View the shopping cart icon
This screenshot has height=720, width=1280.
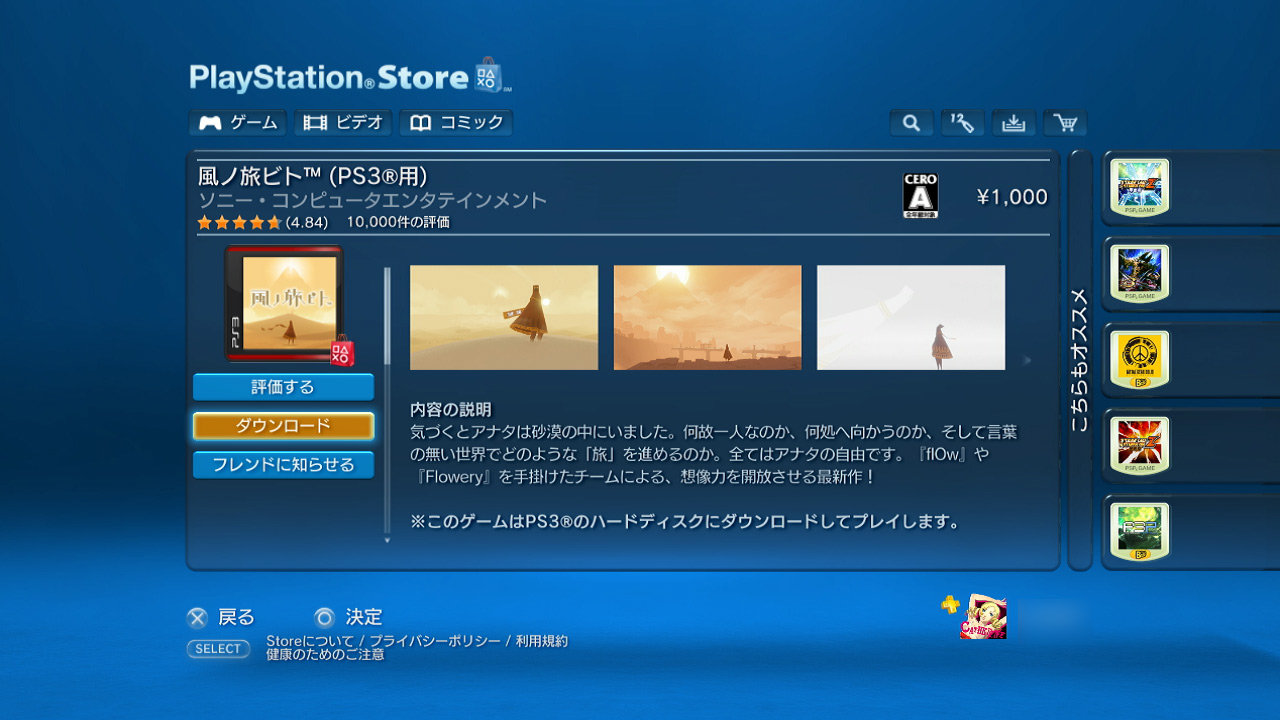click(1065, 123)
